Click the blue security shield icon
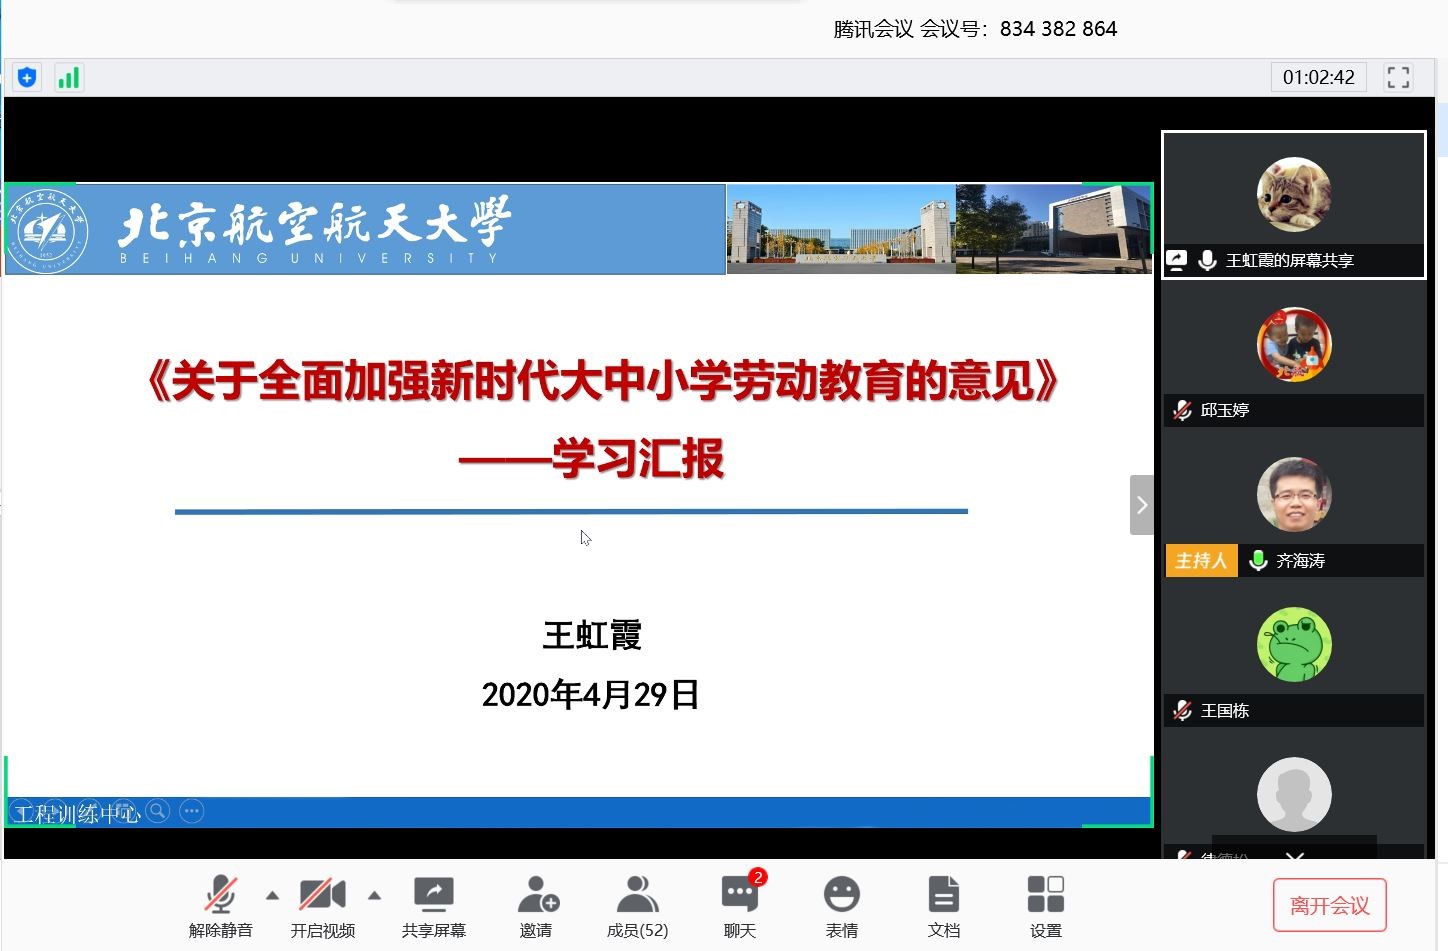 pyautogui.click(x=27, y=77)
